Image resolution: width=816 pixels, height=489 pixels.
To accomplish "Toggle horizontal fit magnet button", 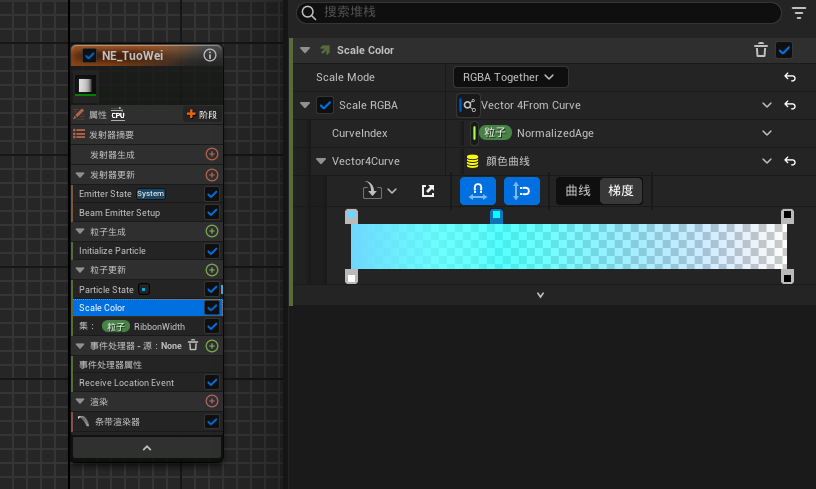I will click(478, 191).
